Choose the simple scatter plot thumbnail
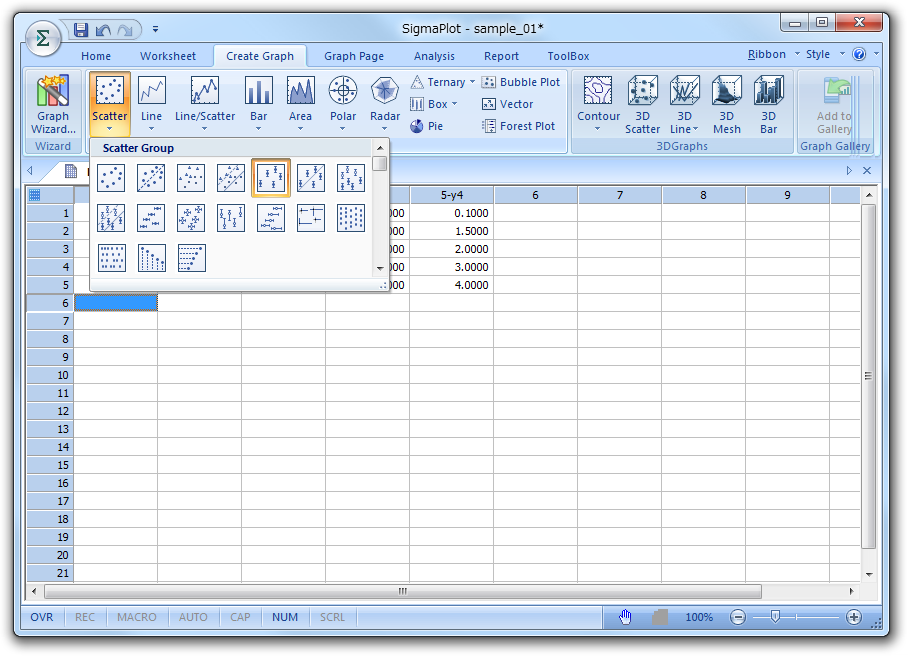This screenshot has width=908, height=656. (111, 178)
